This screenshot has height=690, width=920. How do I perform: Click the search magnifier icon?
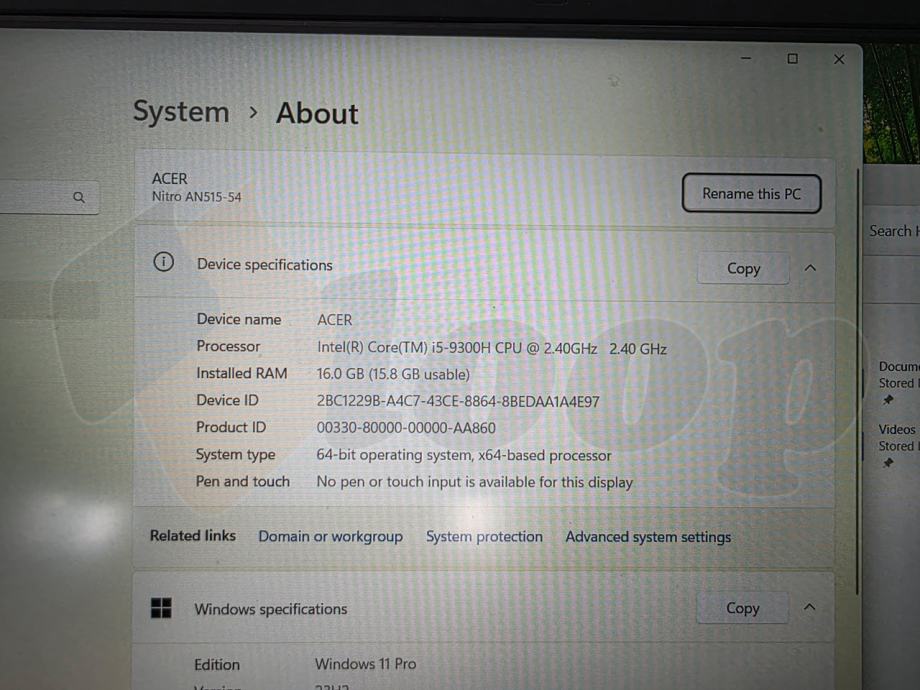[x=79, y=198]
